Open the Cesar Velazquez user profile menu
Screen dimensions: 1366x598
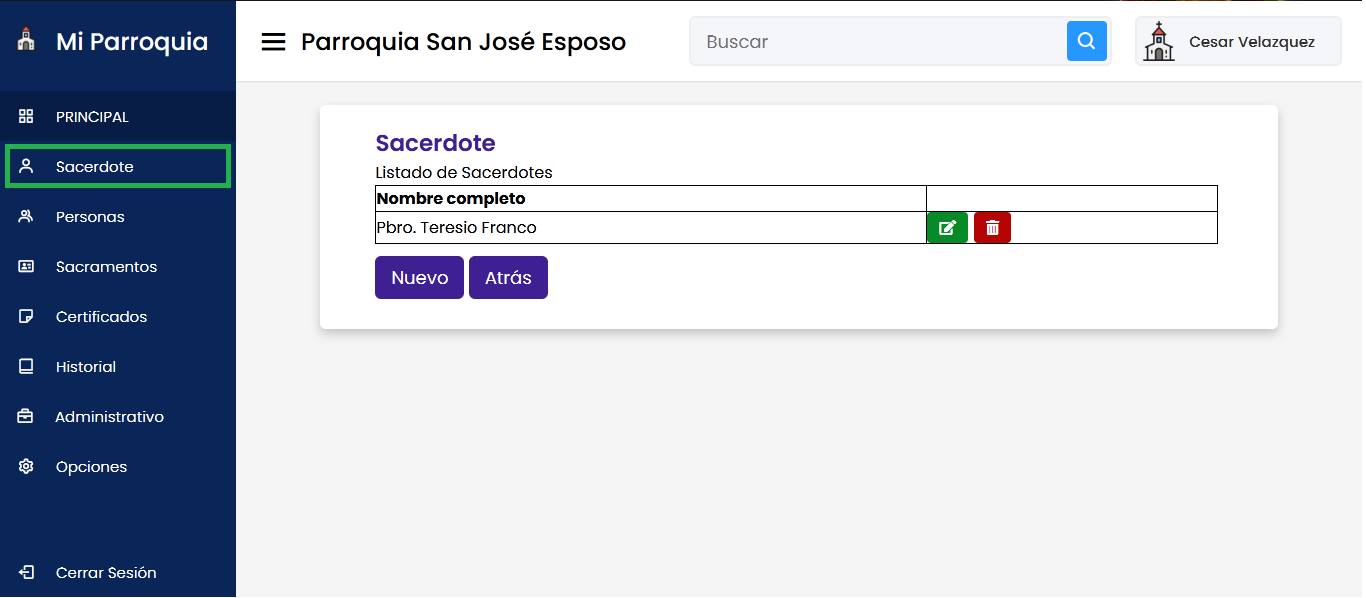[1251, 42]
